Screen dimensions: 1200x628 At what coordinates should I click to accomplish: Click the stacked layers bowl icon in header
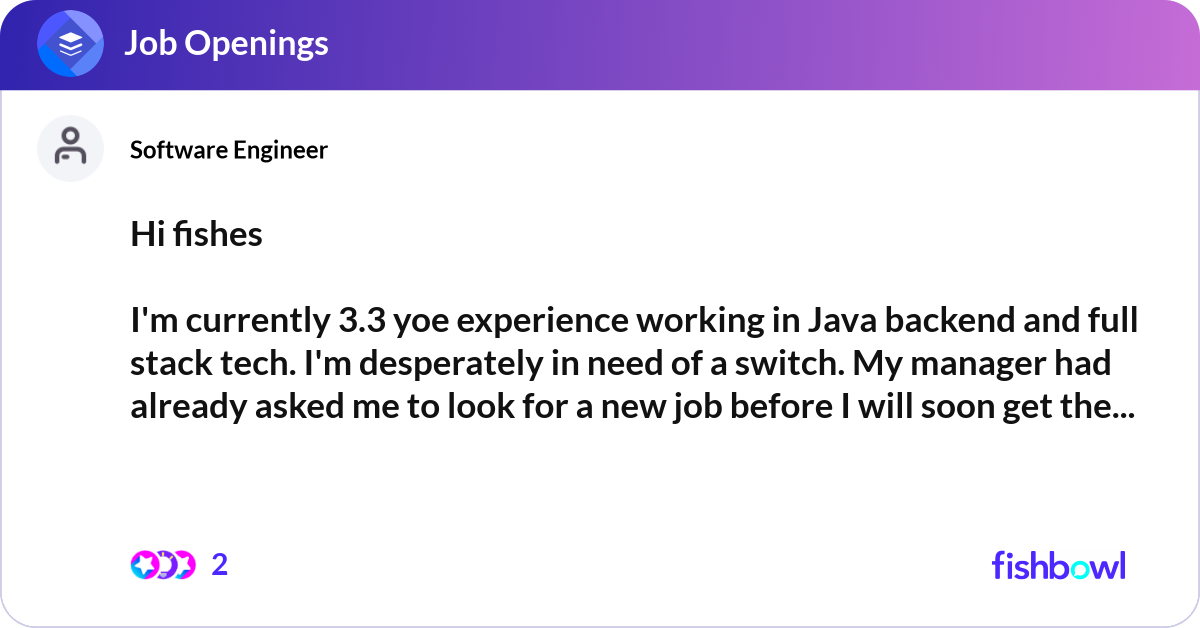[x=71, y=44]
